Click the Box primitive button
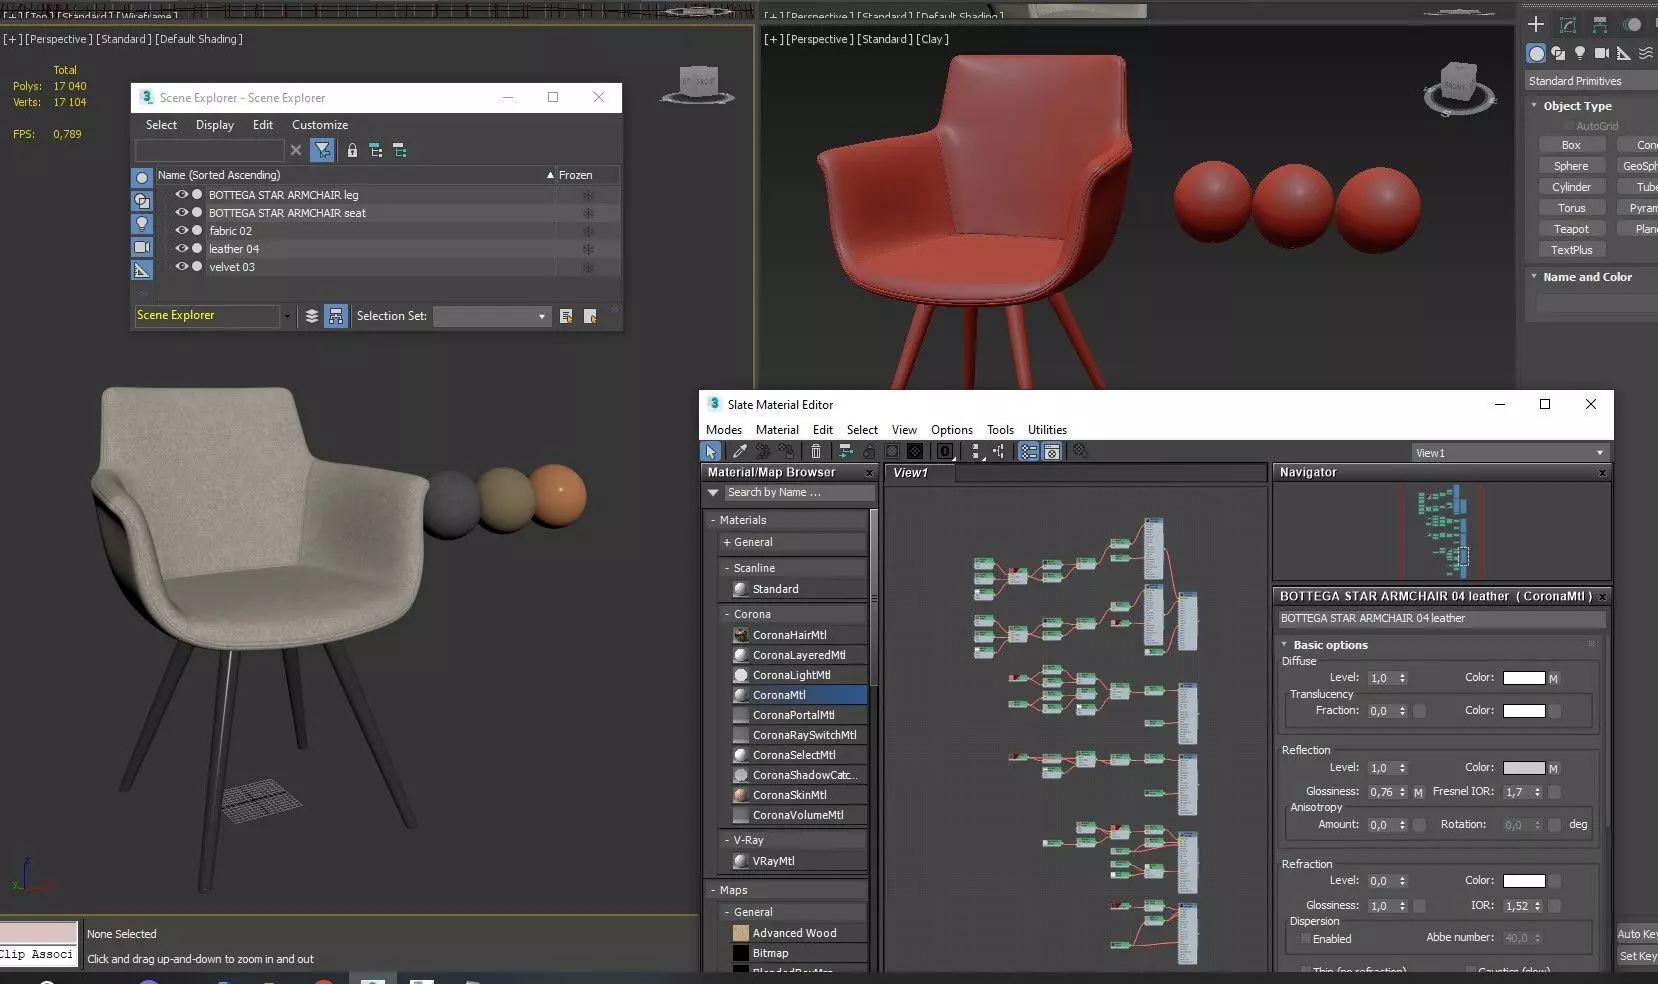1658x984 pixels. tap(1571, 145)
